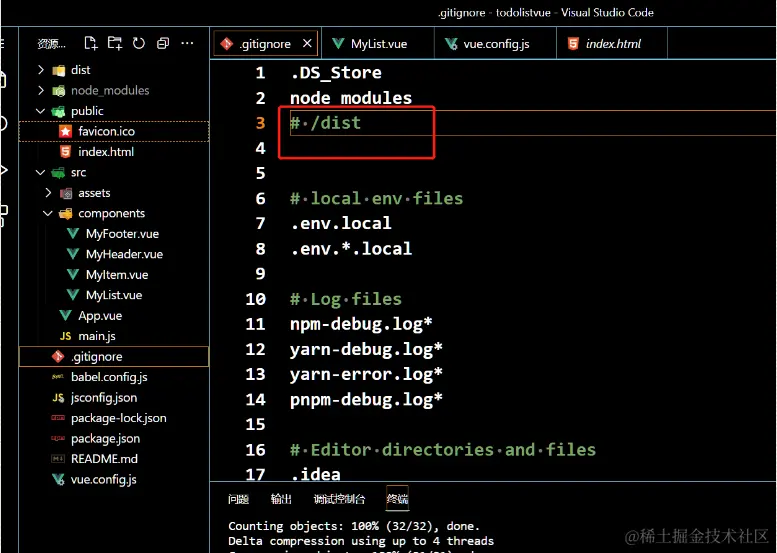The height and width of the screenshot is (553, 777).
Task: Click the favicon.ico star icon
Action: [65, 131]
